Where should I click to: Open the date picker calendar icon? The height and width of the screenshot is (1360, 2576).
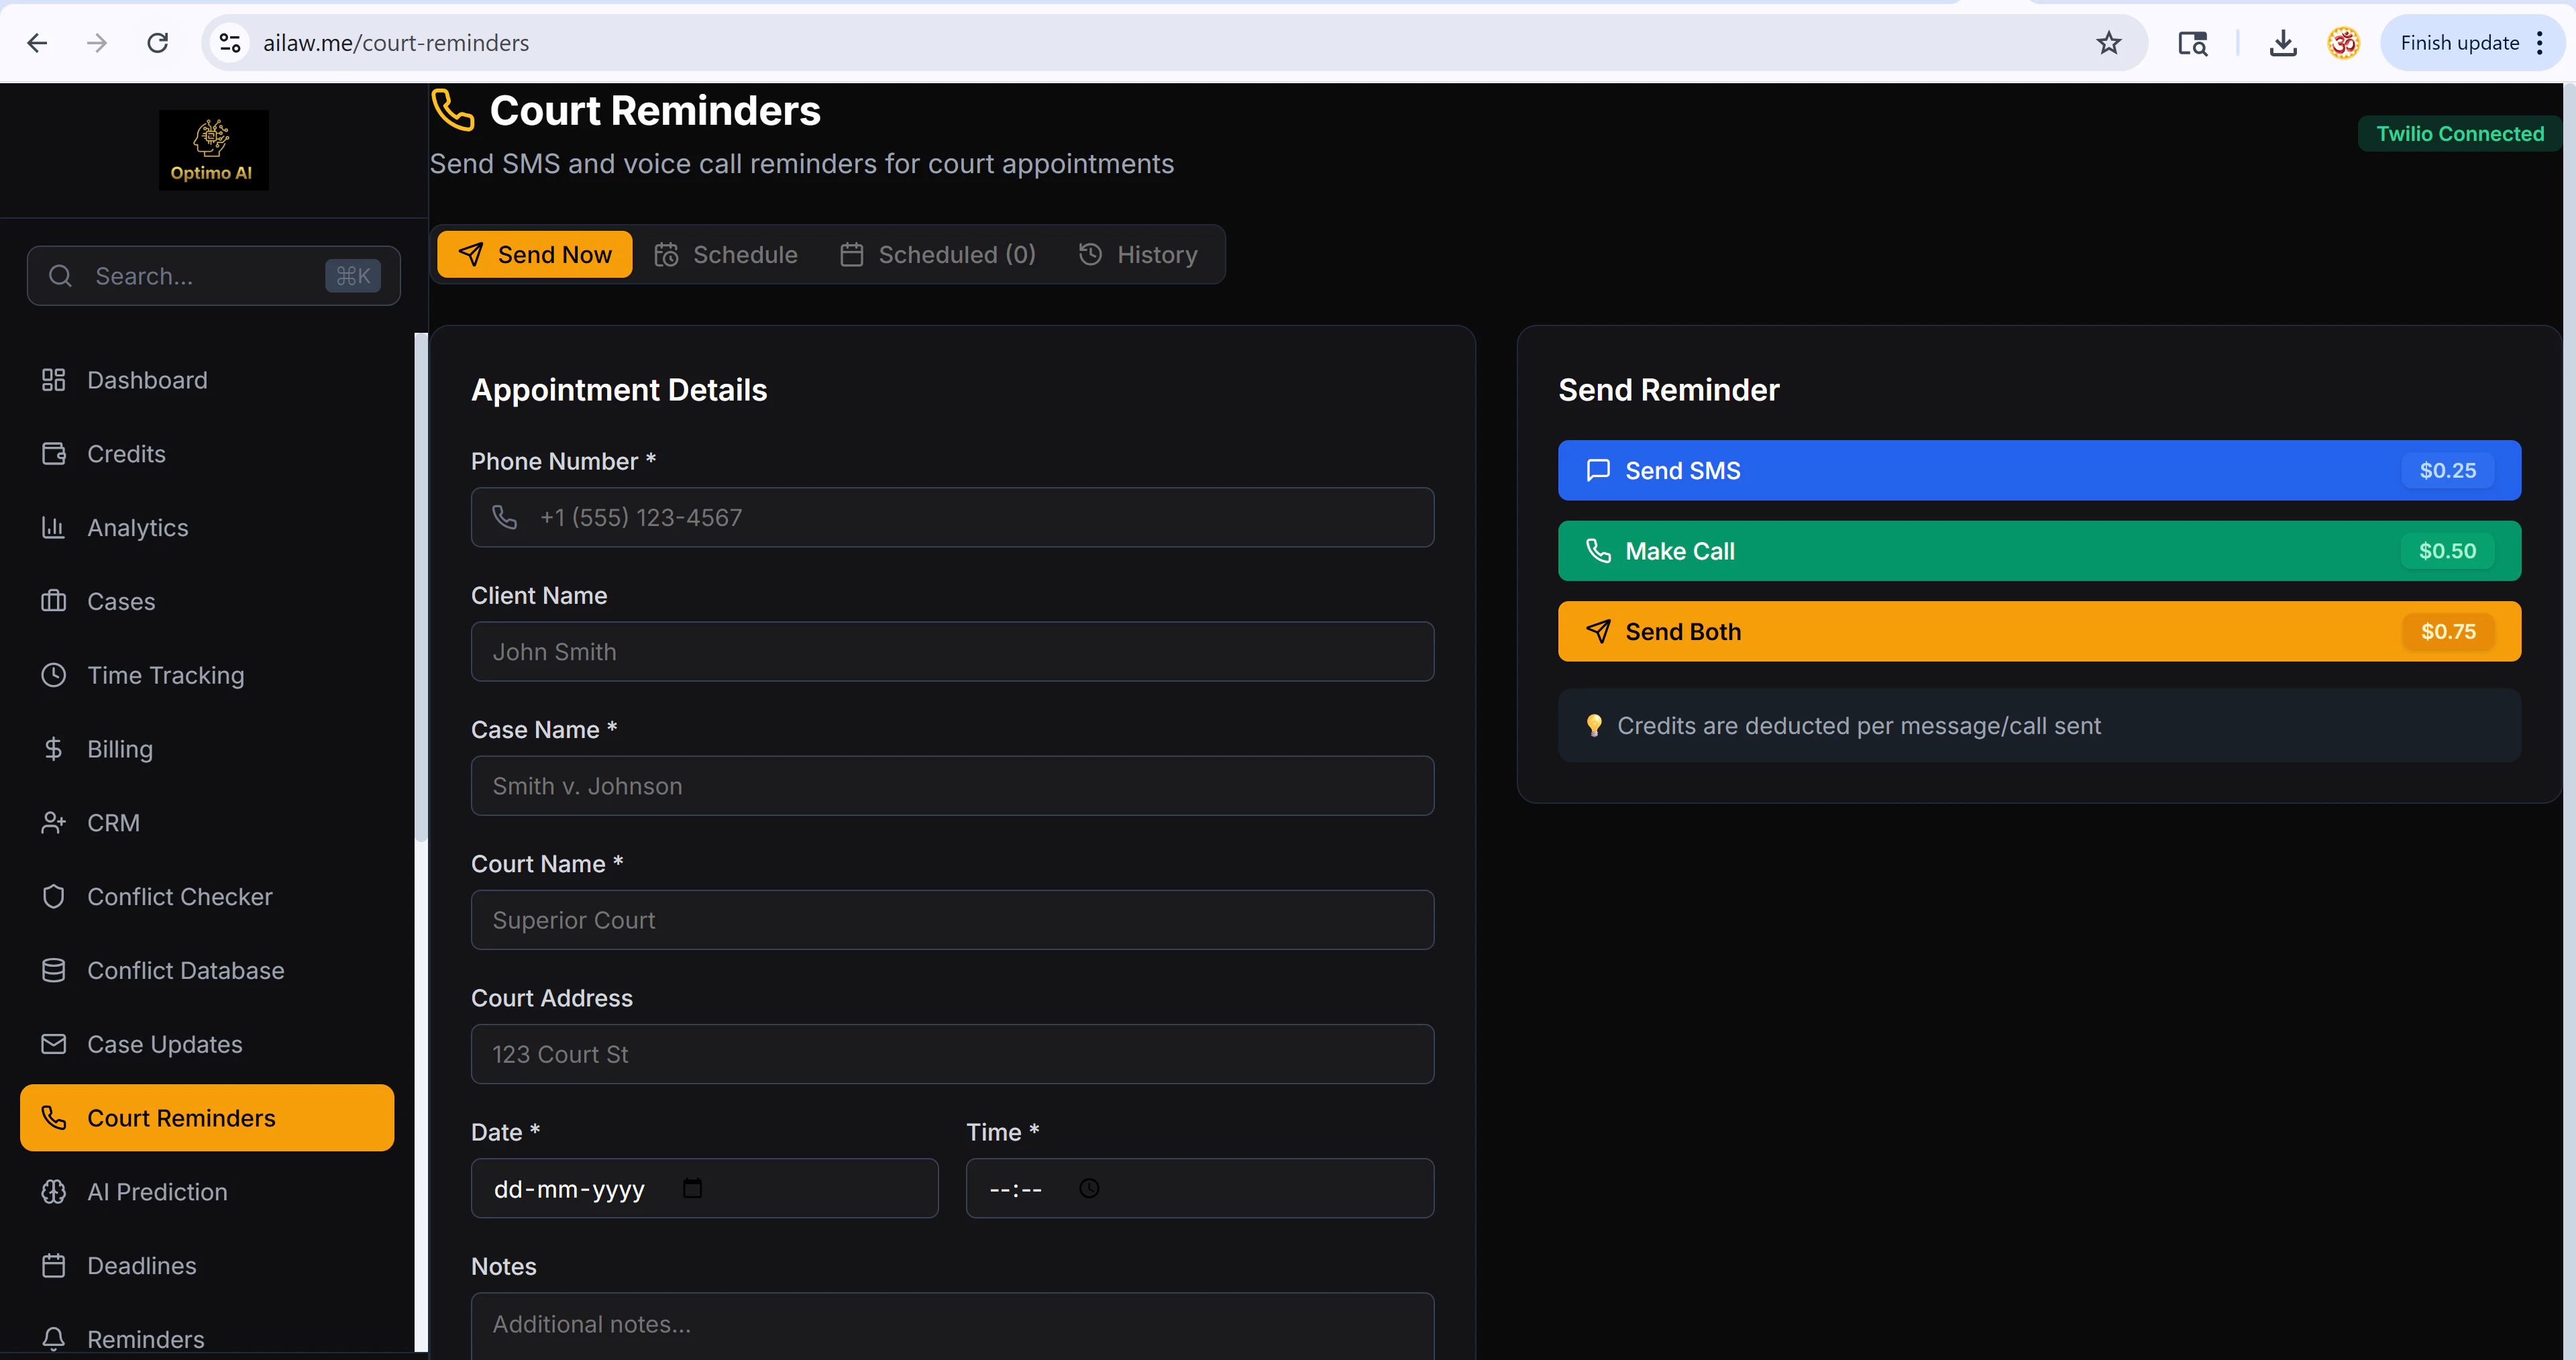[692, 1188]
